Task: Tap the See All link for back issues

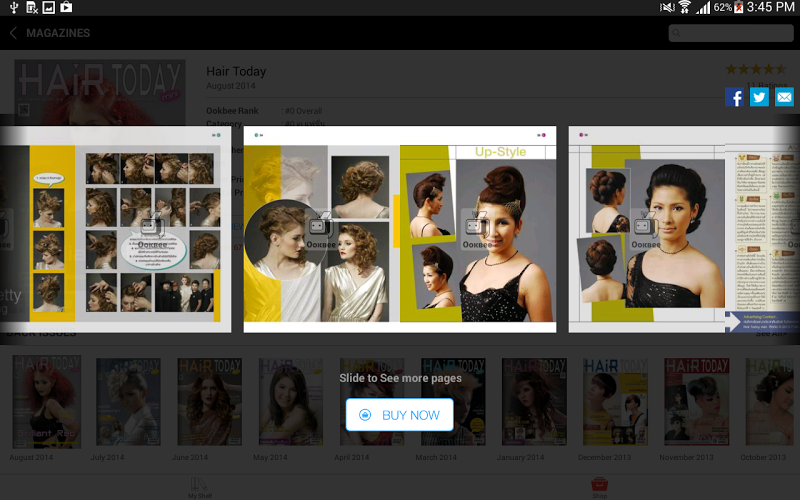Action: [771, 334]
